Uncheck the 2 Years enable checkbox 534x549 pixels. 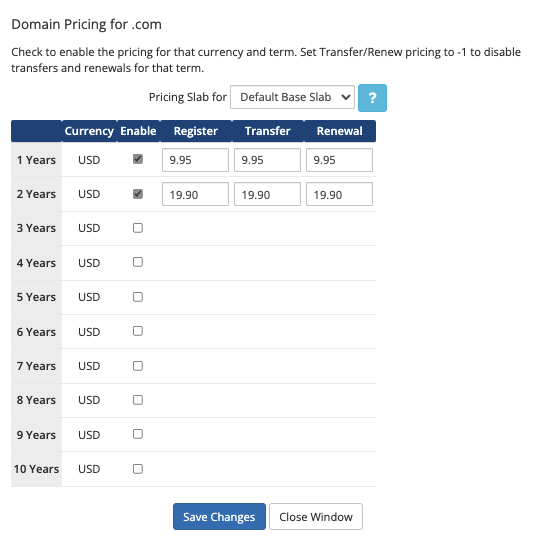click(138, 194)
